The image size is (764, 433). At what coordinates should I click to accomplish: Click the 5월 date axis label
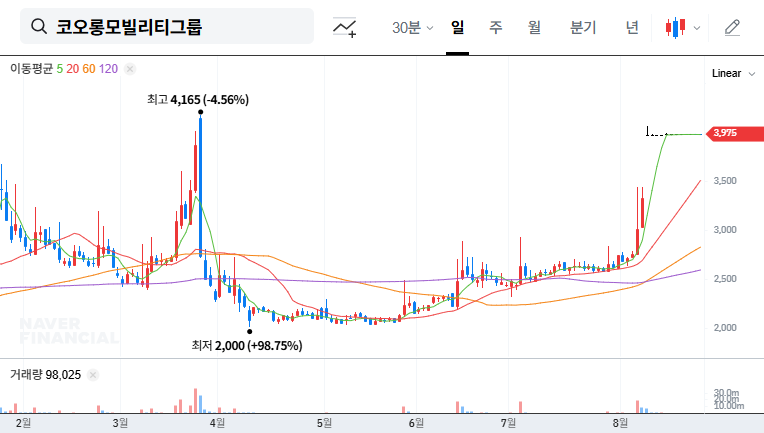324,423
